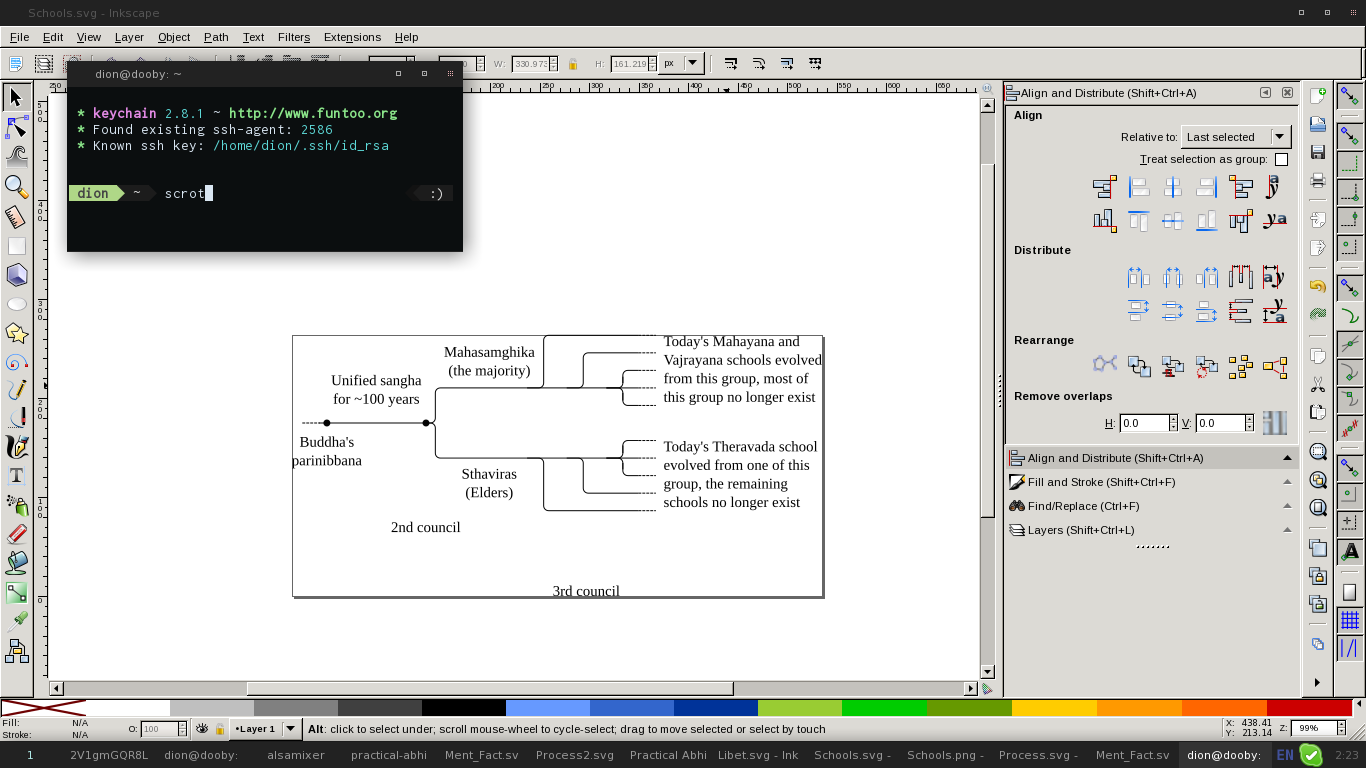Viewport: 1366px width, 768px height.
Task: Toggle the top enable-snapping button
Action: click(x=1349, y=97)
